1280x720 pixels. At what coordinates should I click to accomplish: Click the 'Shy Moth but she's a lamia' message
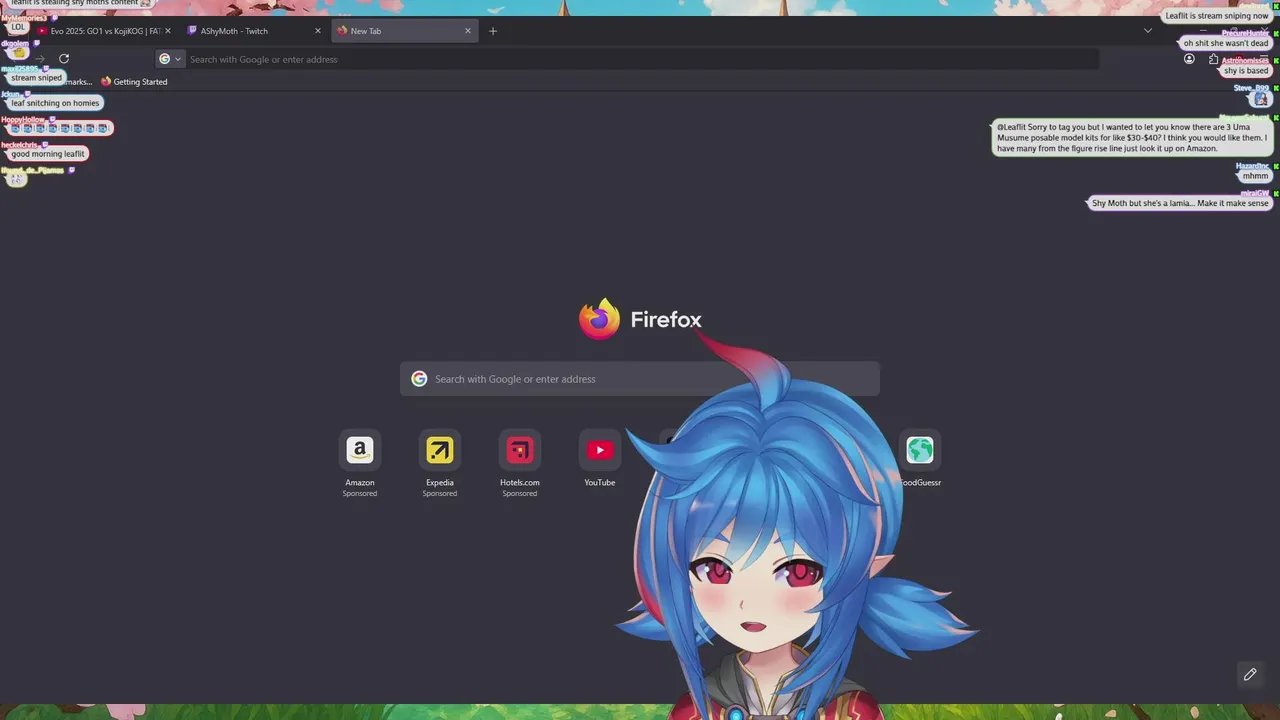pyautogui.click(x=1180, y=203)
